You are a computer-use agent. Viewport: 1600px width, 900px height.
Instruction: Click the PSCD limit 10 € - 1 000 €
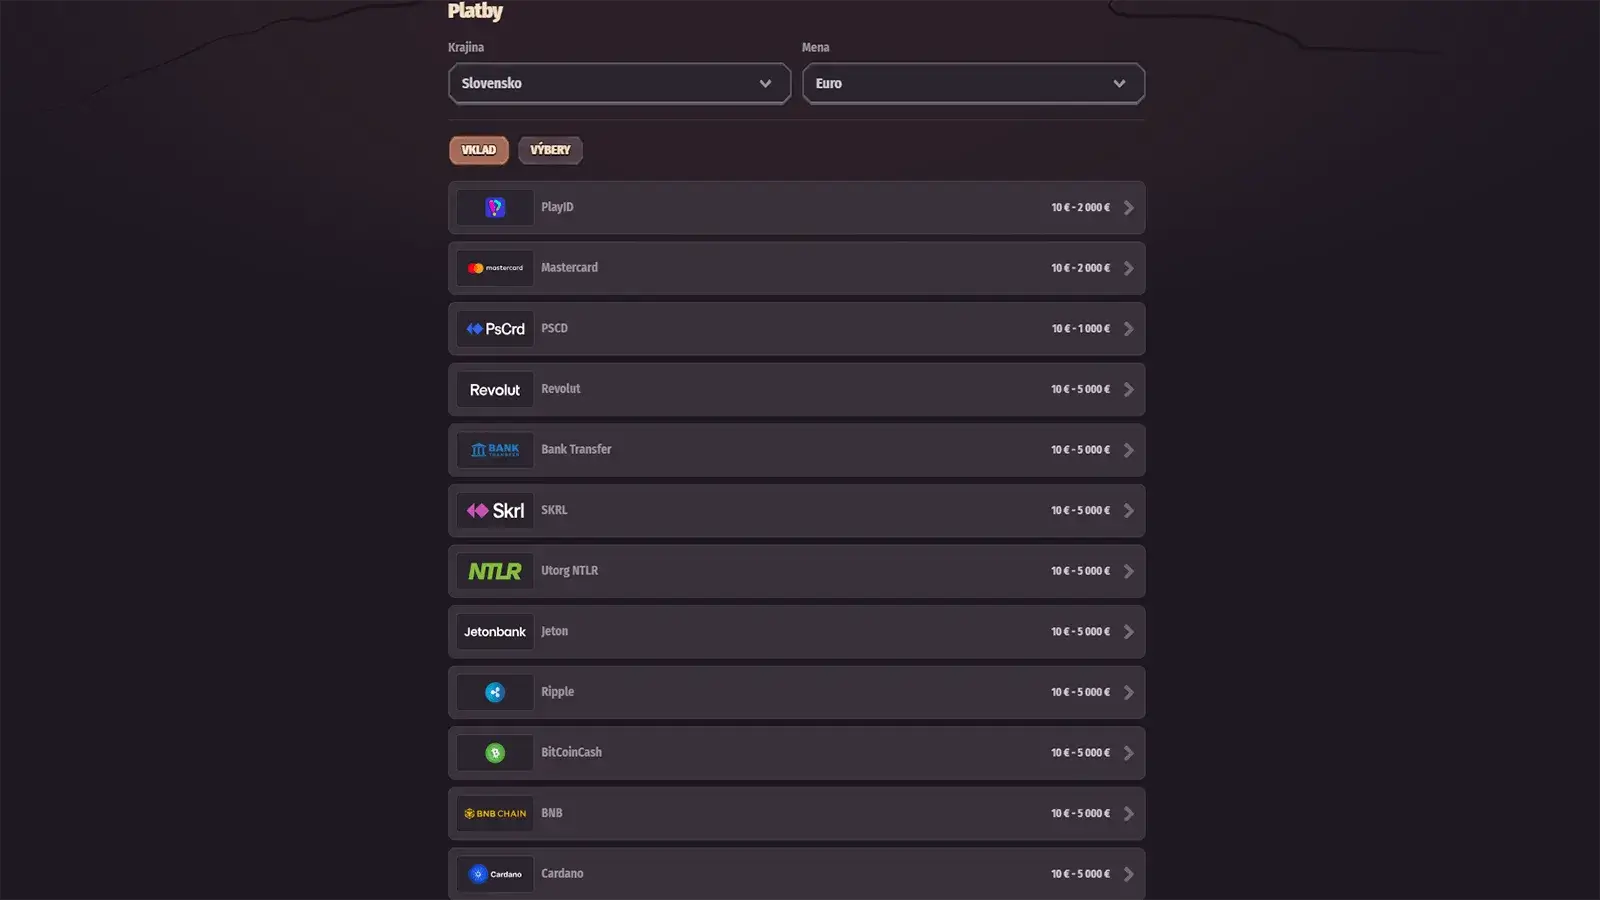tap(1080, 329)
